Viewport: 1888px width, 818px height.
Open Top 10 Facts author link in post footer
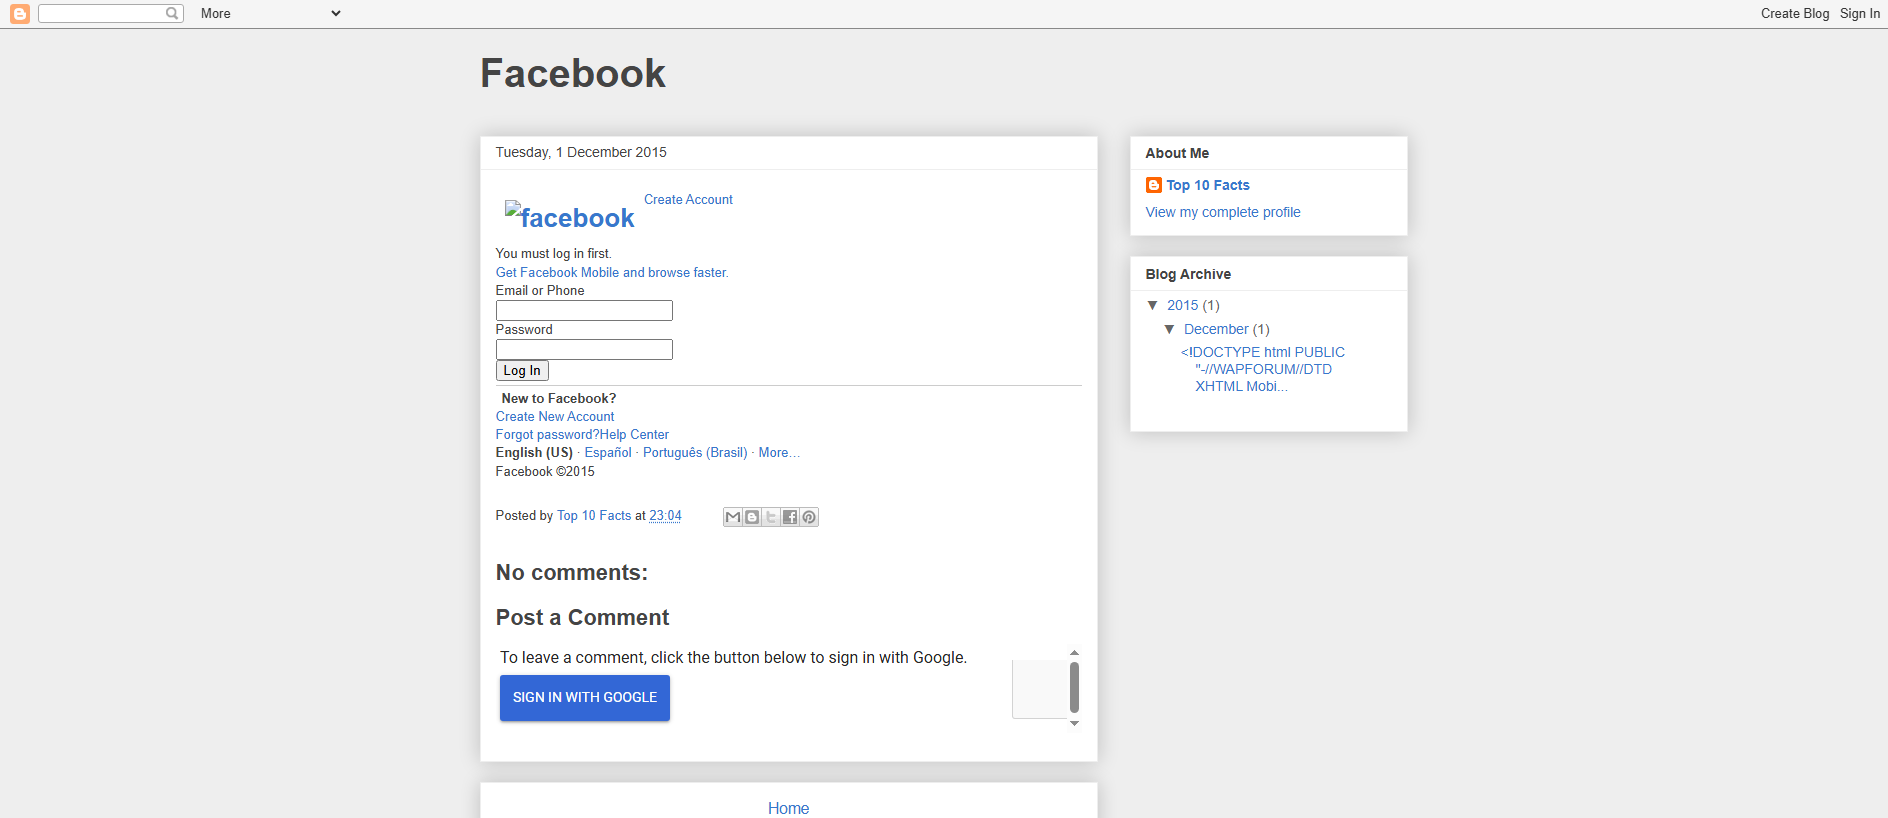point(594,516)
